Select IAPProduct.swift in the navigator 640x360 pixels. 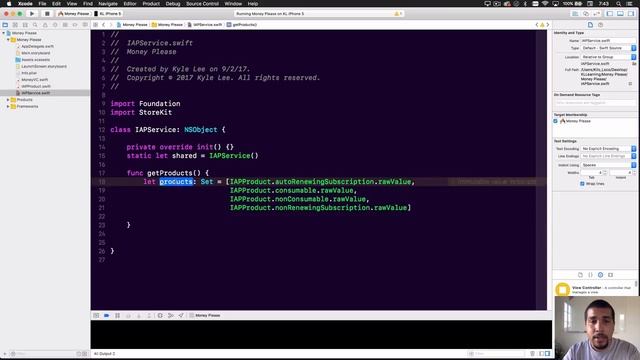pos(36,86)
